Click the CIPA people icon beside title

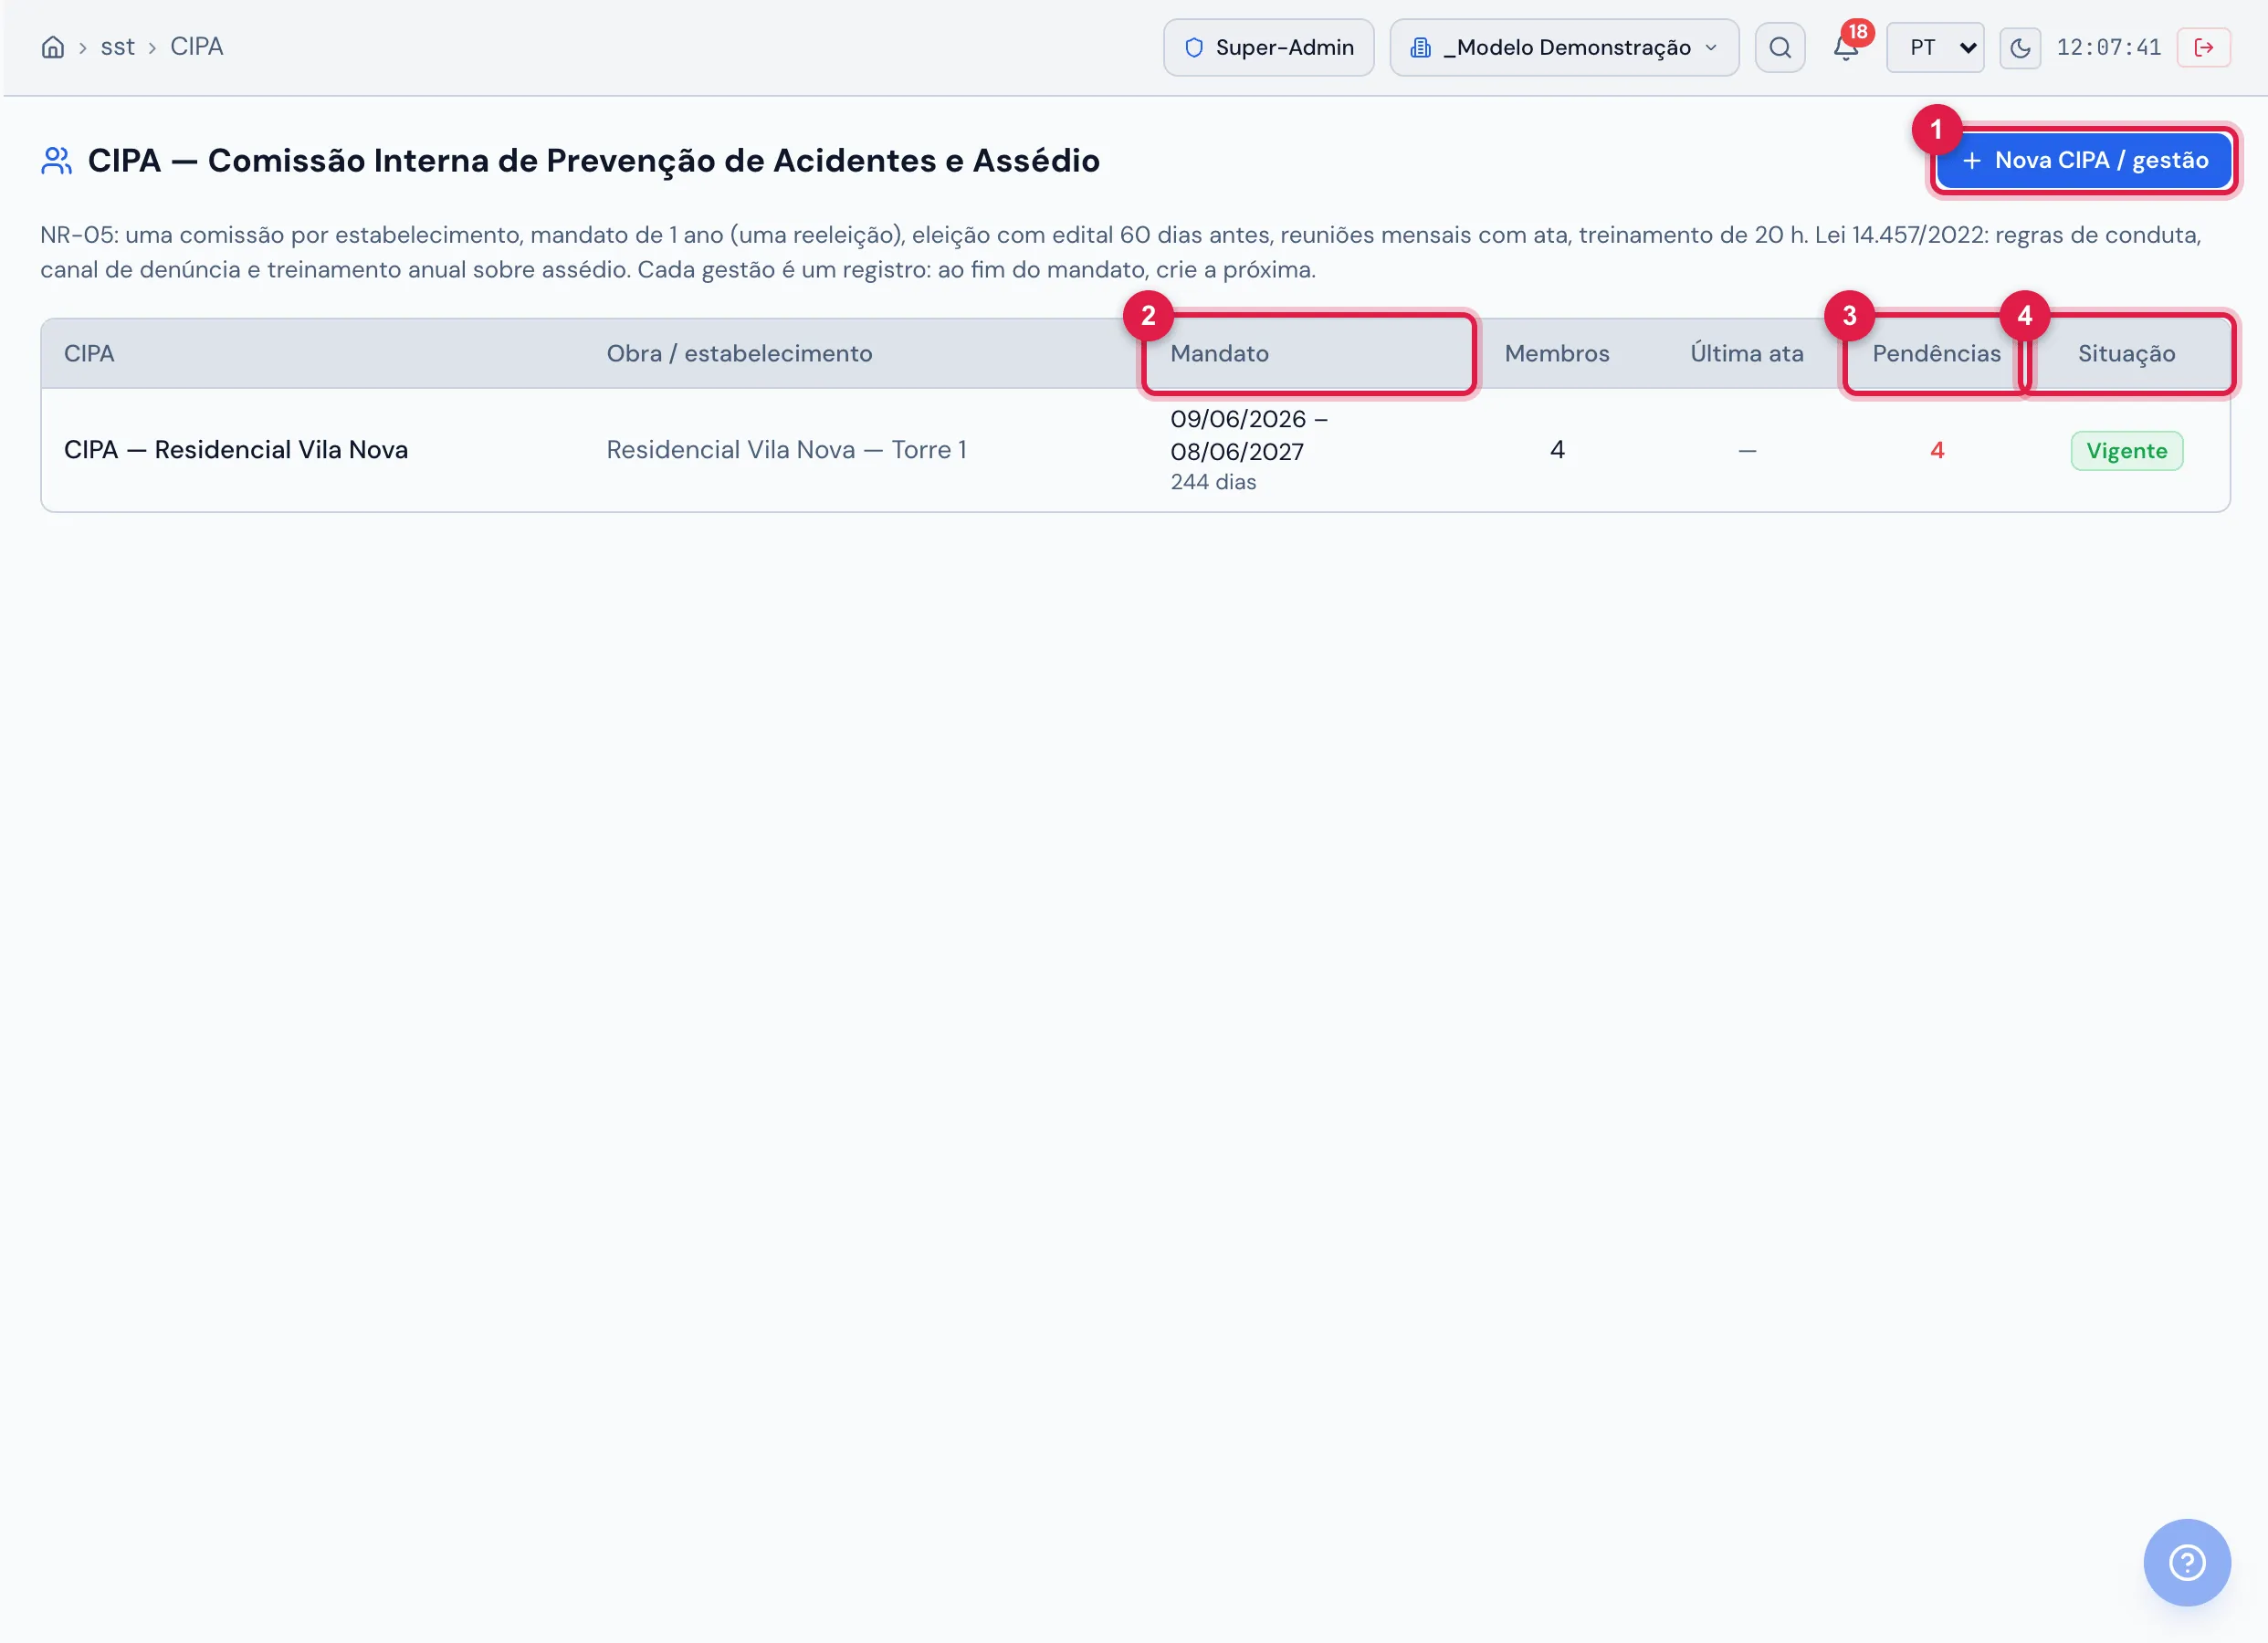56,161
